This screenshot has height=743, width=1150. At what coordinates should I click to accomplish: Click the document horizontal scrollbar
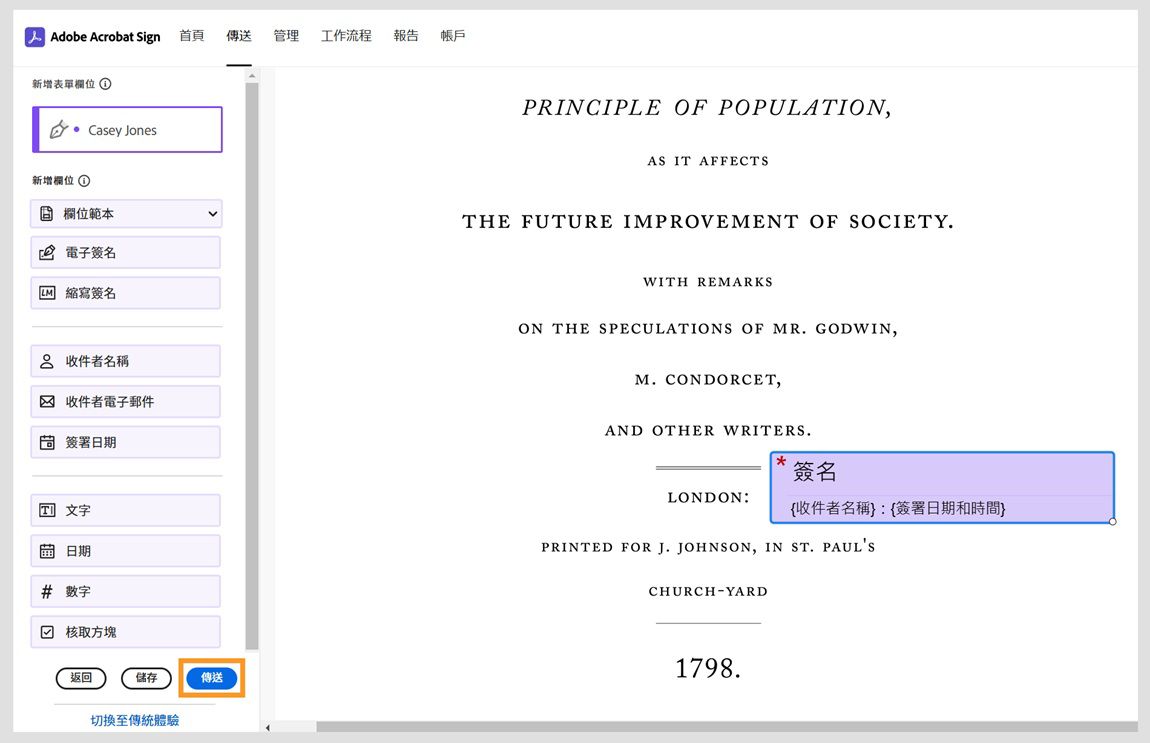click(x=727, y=727)
